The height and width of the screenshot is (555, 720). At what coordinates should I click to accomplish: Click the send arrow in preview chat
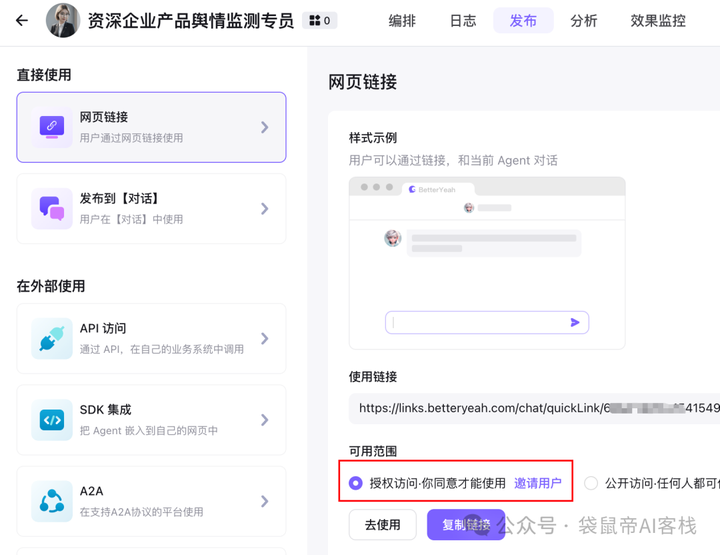pos(575,322)
